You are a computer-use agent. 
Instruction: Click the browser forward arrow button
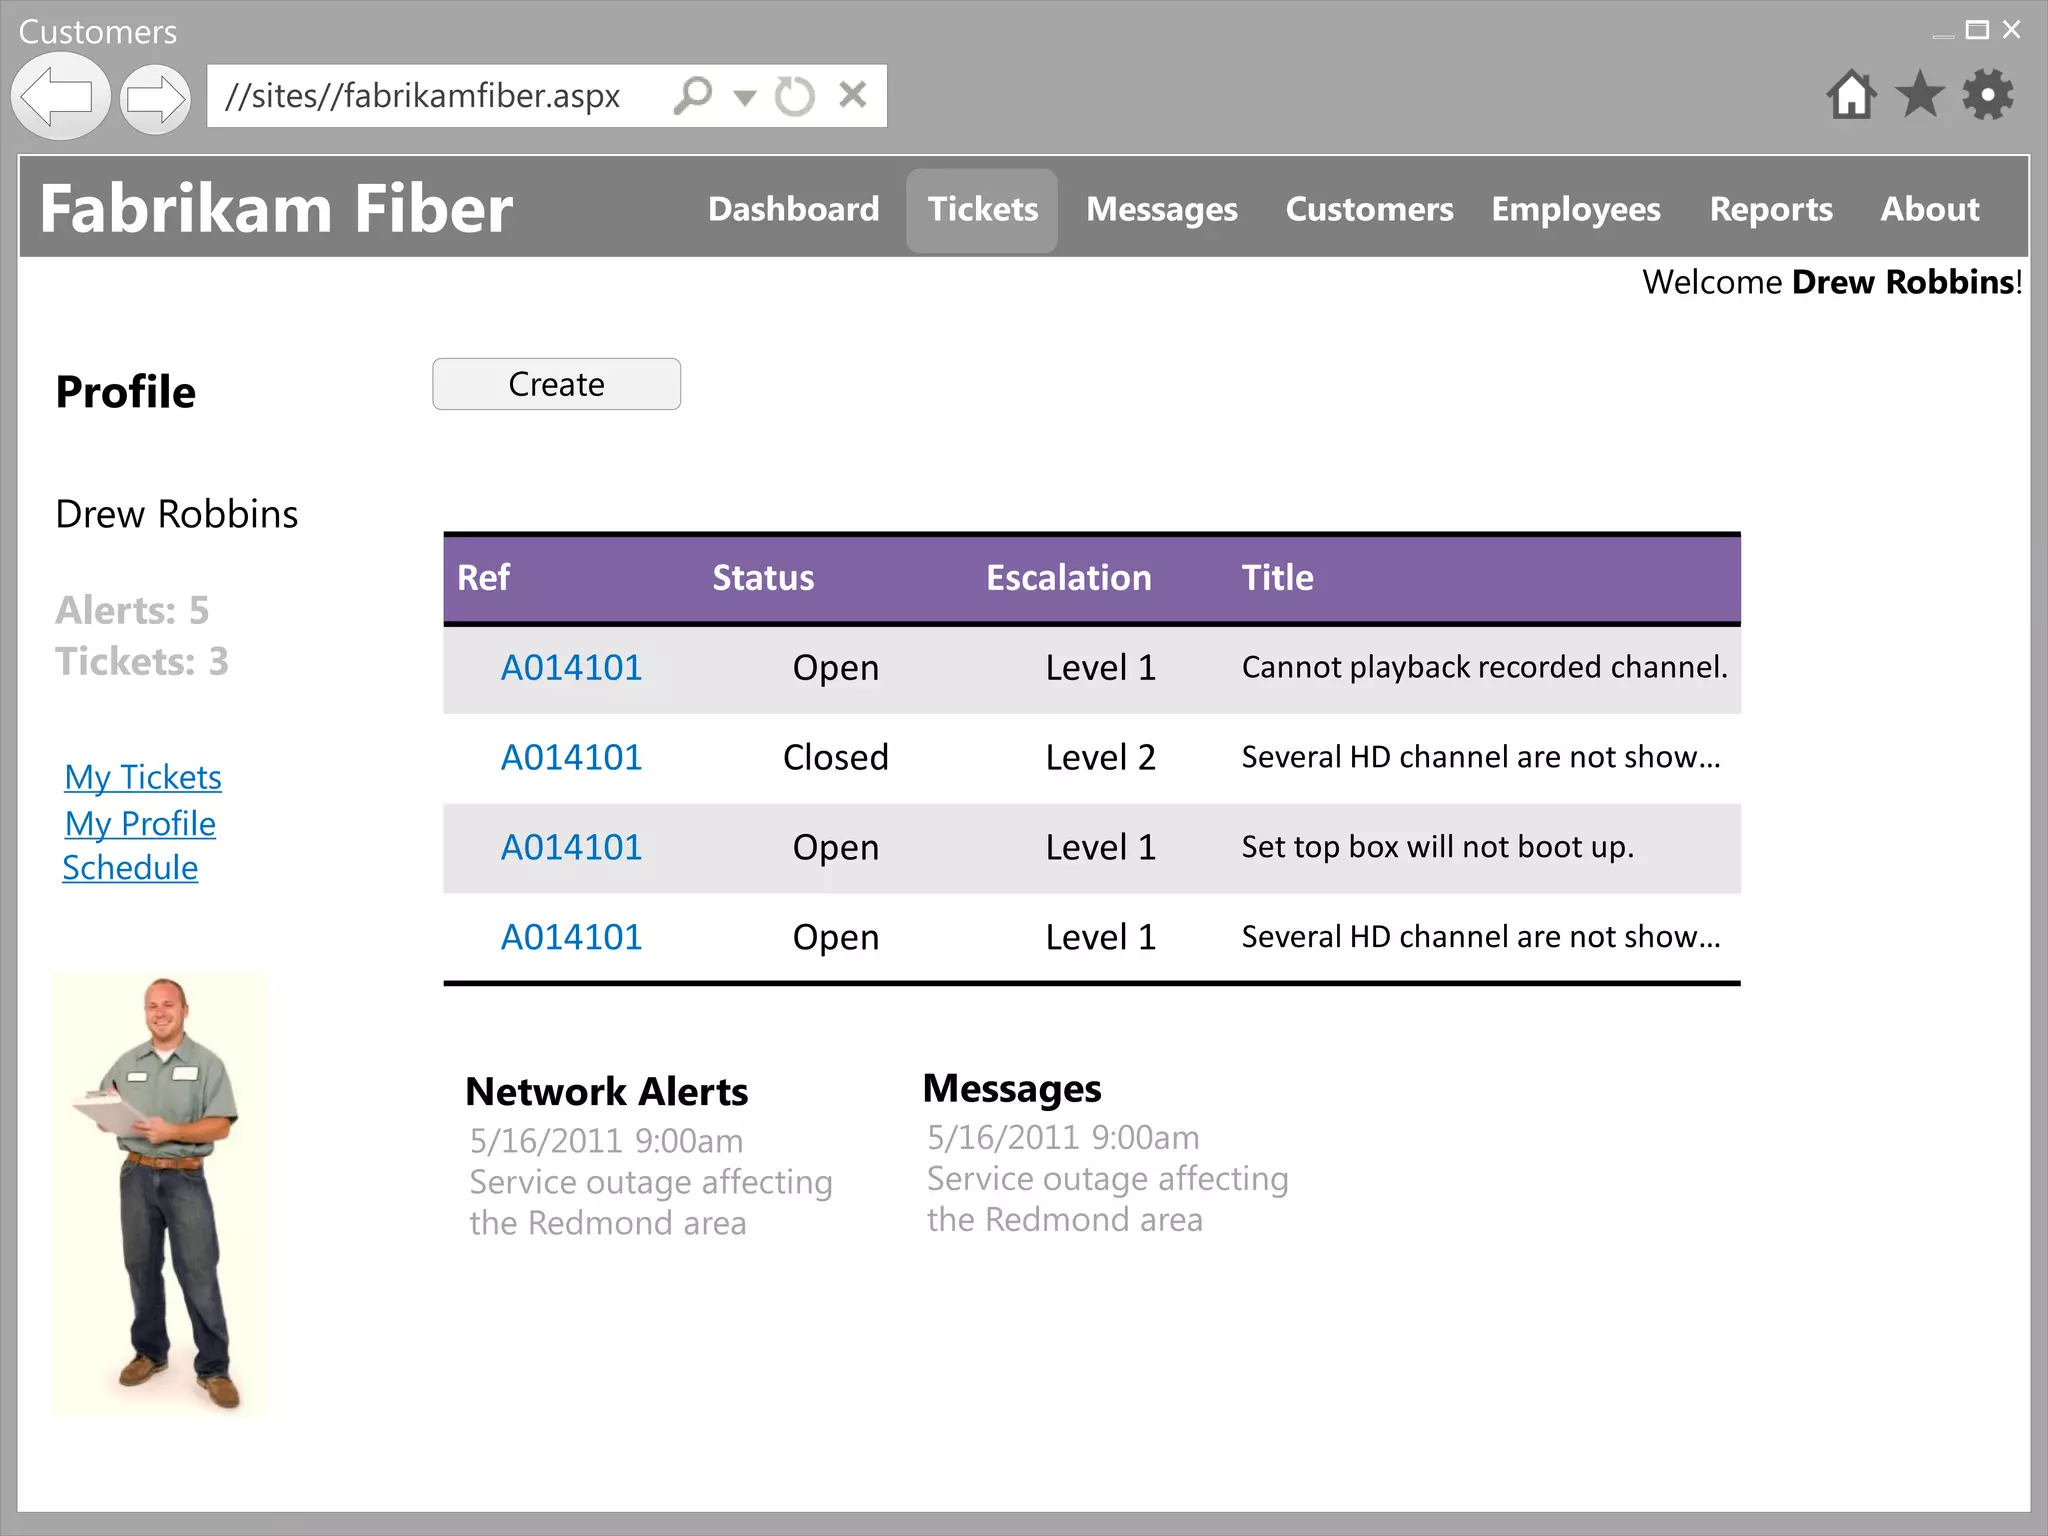tap(156, 99)
